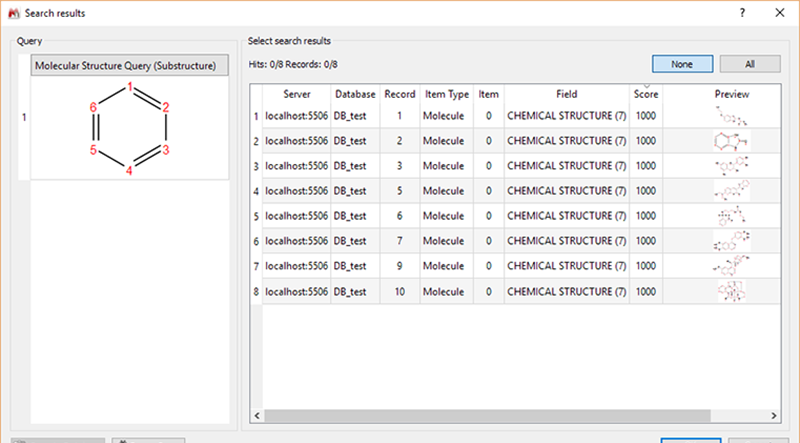Click the Database column header
The height and width of the screenshot is (443, 800).
(x=355, y=94)
